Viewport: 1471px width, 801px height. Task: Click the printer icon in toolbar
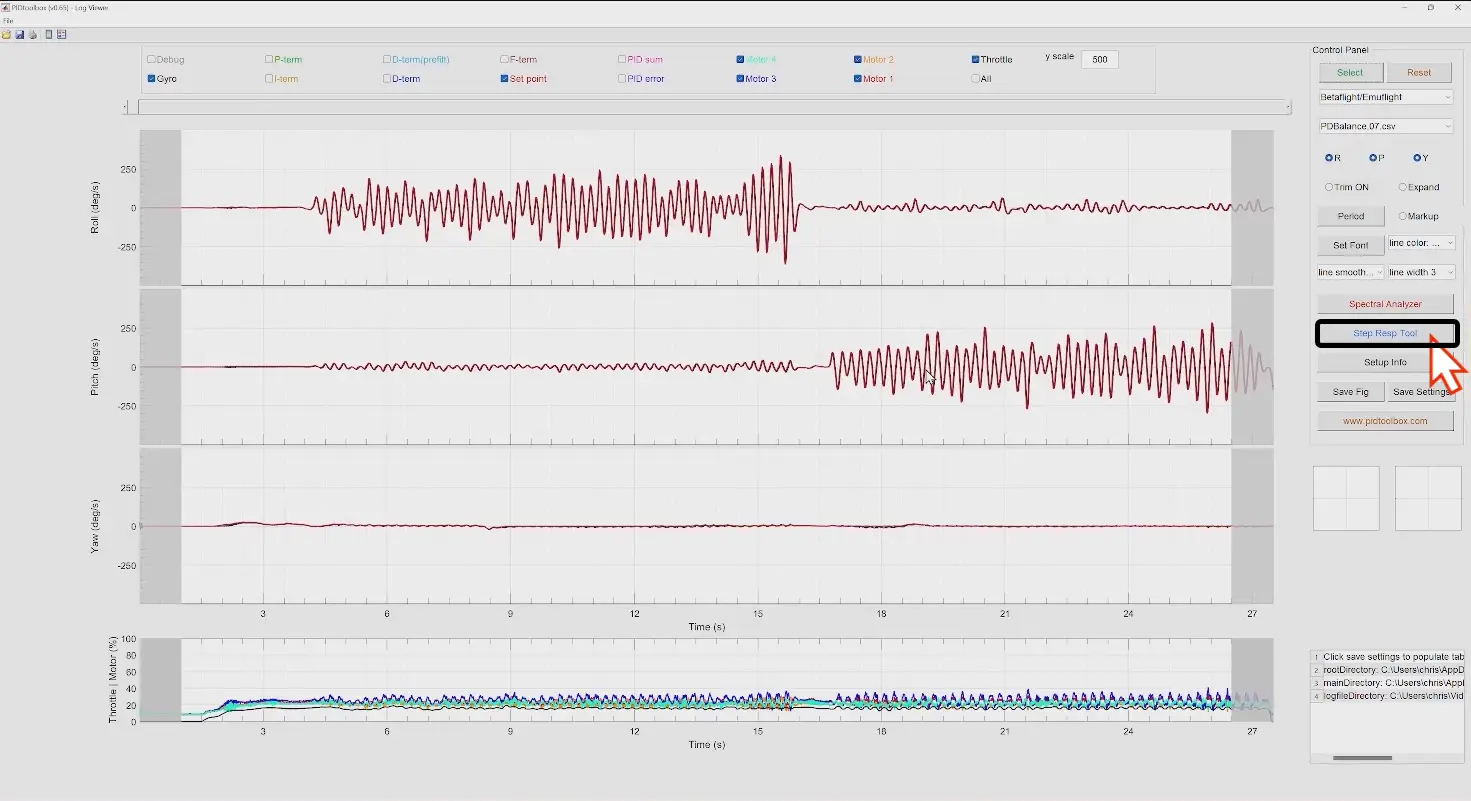coord(32,35)
